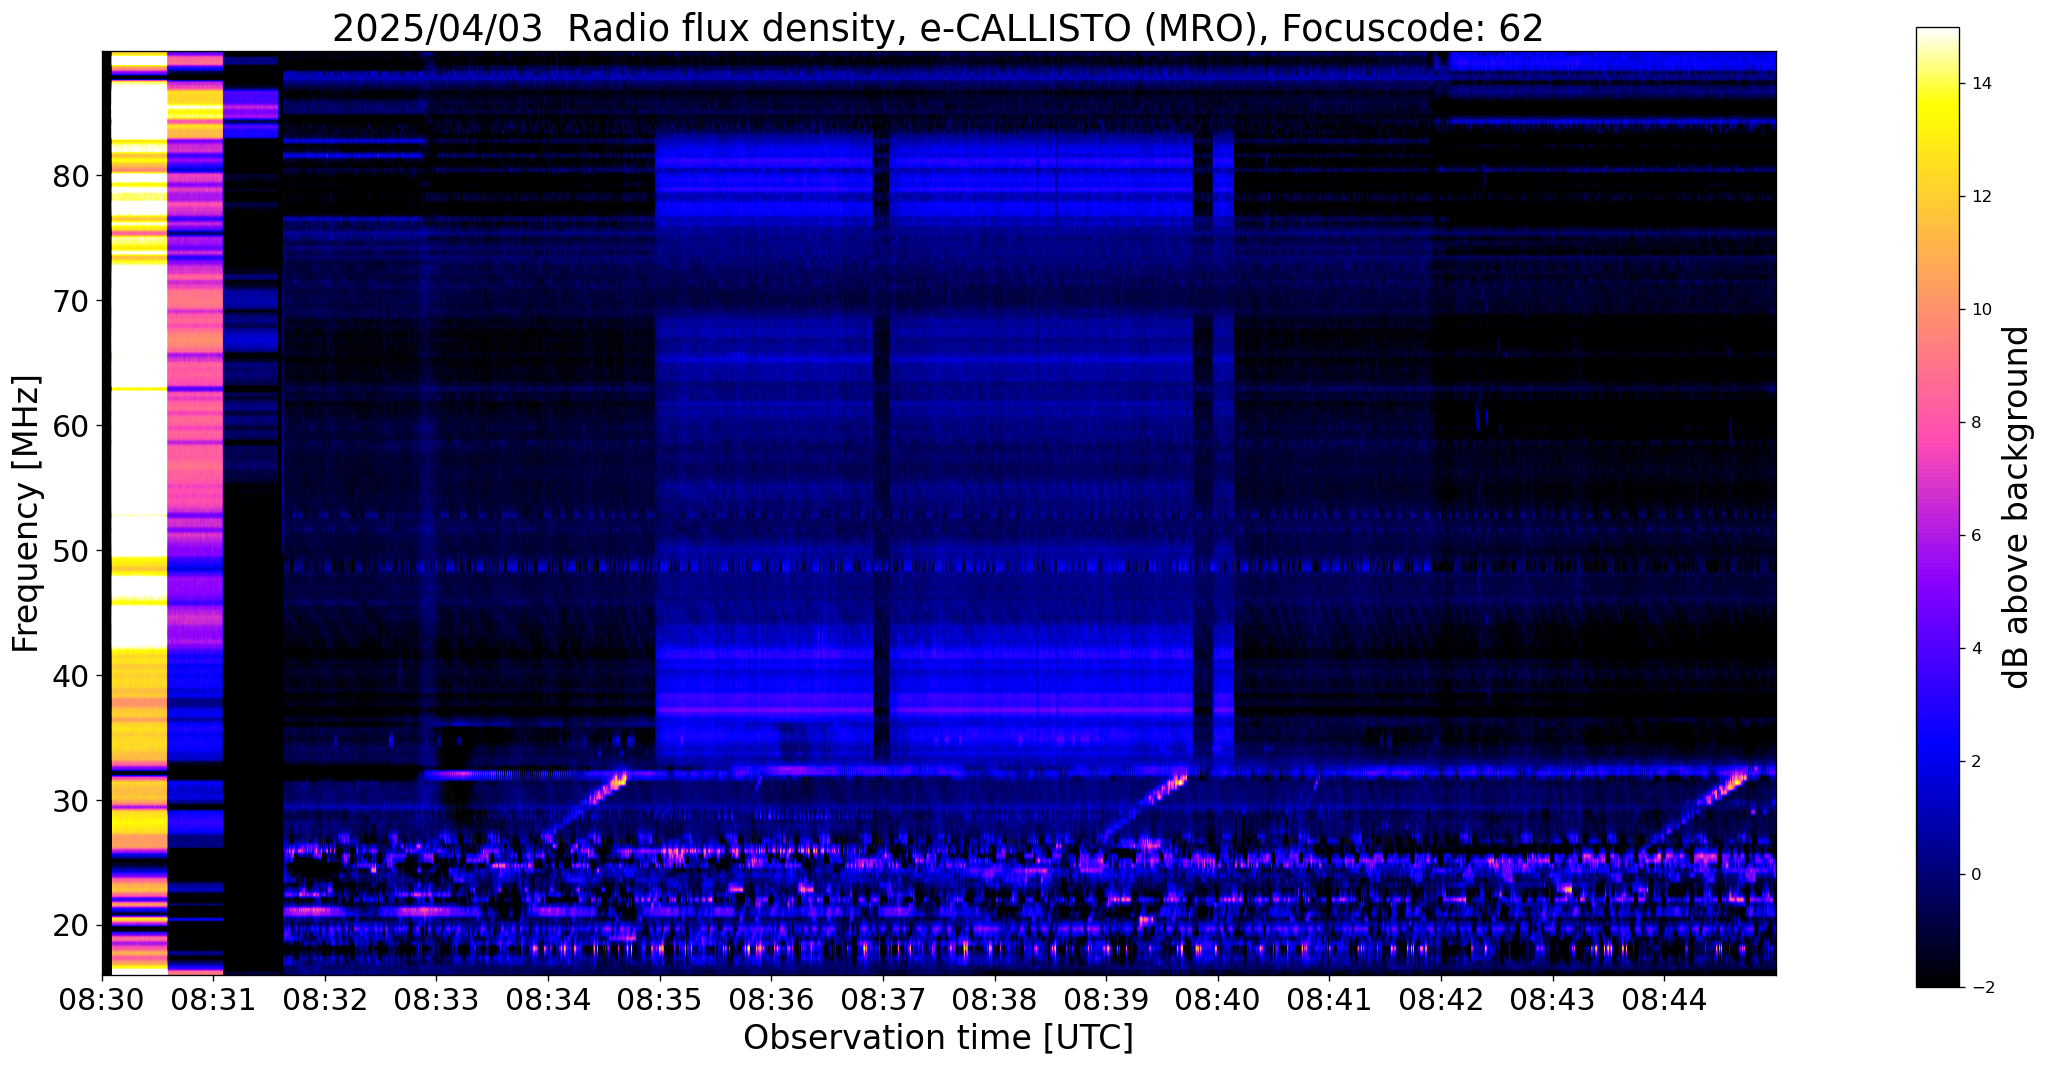Screen dimensions: 2047x1067
Task: Click the colorbar tick label 10
Action: (x=1979, y=310)
